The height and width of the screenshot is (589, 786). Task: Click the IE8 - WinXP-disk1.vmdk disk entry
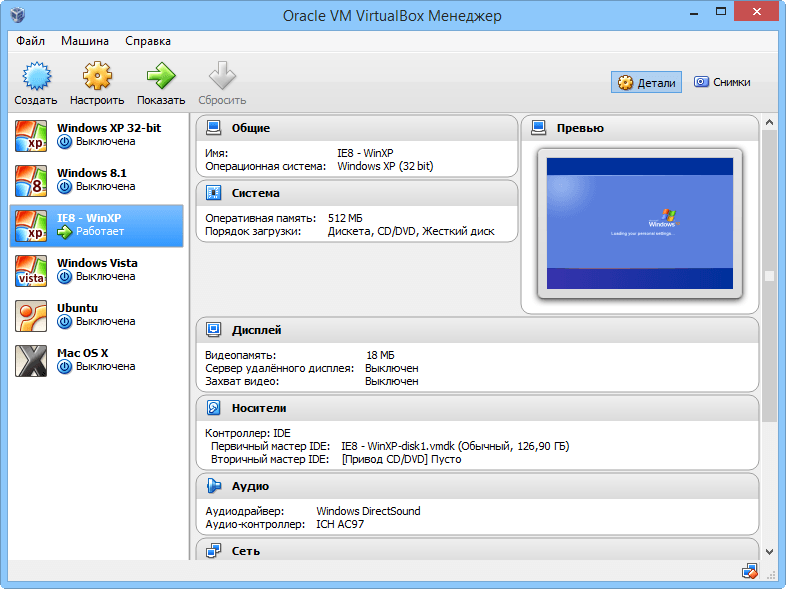pos(455,446)
